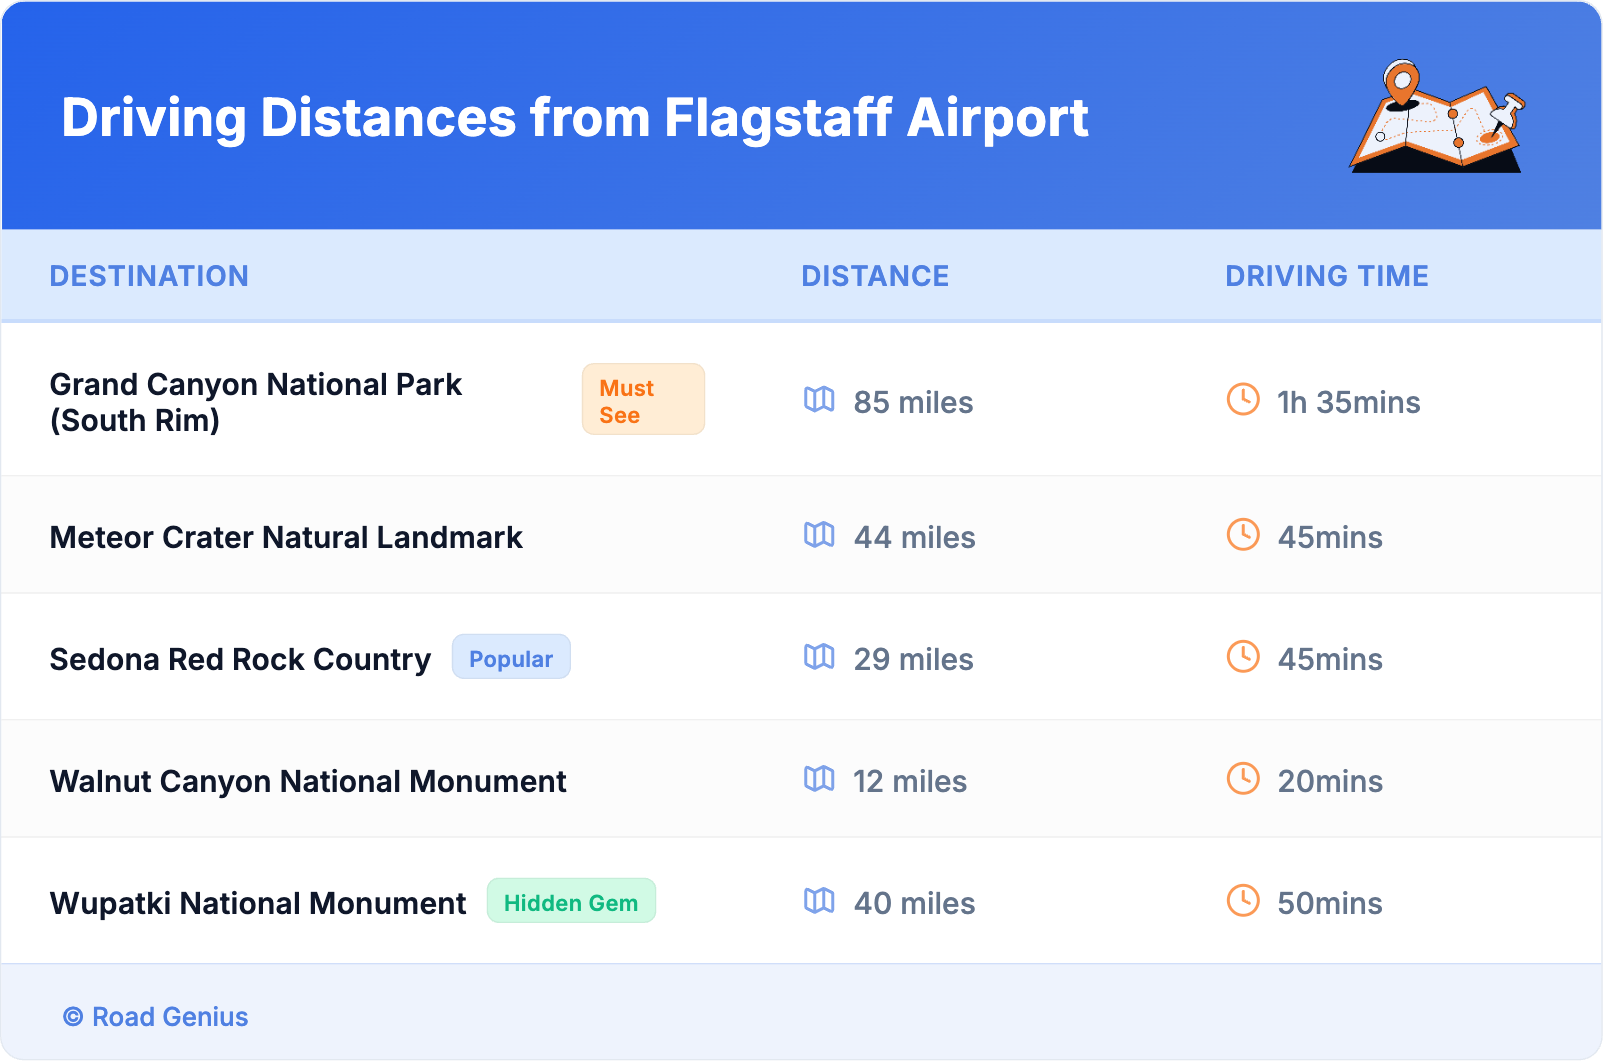Click the Destination column header
The image size is (1604, 1062).
pyautogui.click(x=149, y=276)
